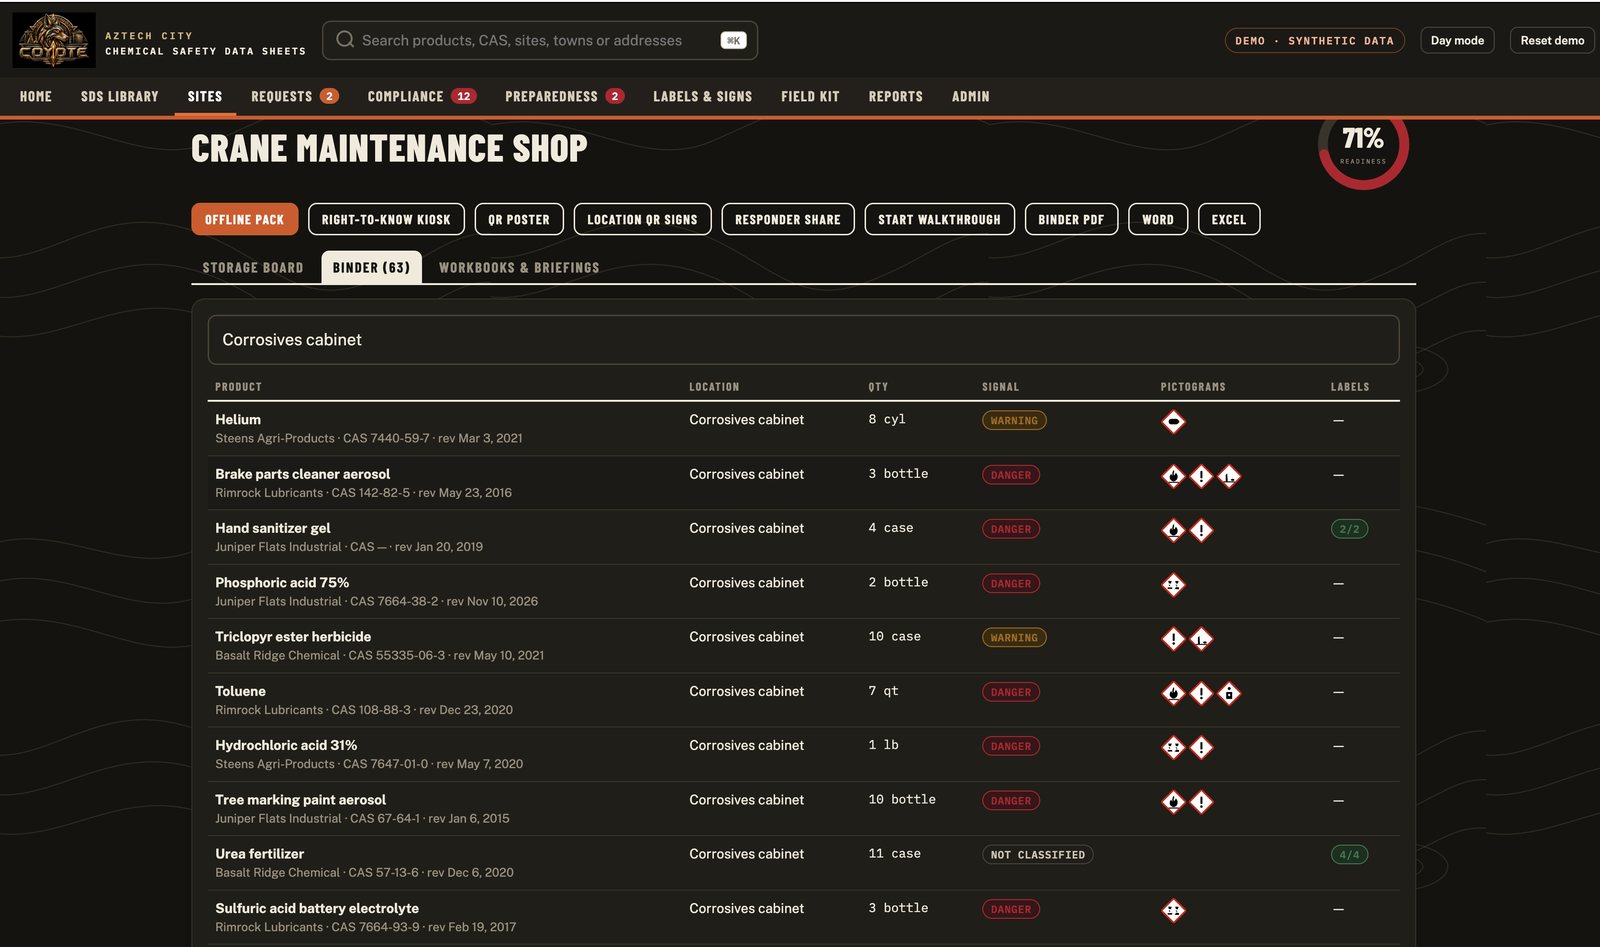Click the Offline Pack button
Screen dimensions: 1600x947
(x=245, y=219)
